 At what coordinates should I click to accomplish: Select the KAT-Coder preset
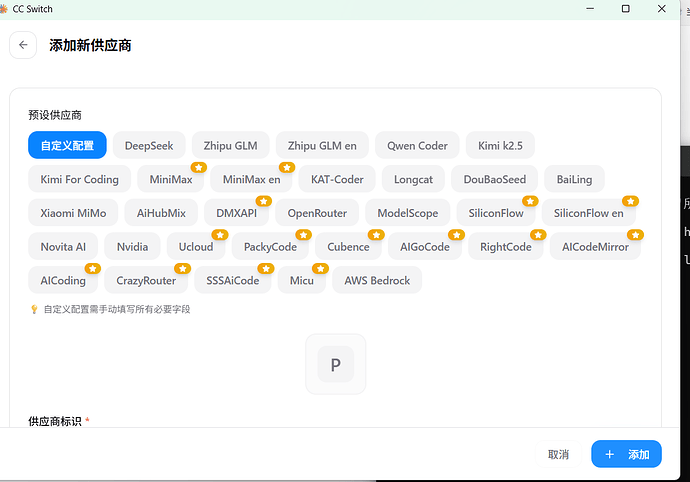pos(337,179)
